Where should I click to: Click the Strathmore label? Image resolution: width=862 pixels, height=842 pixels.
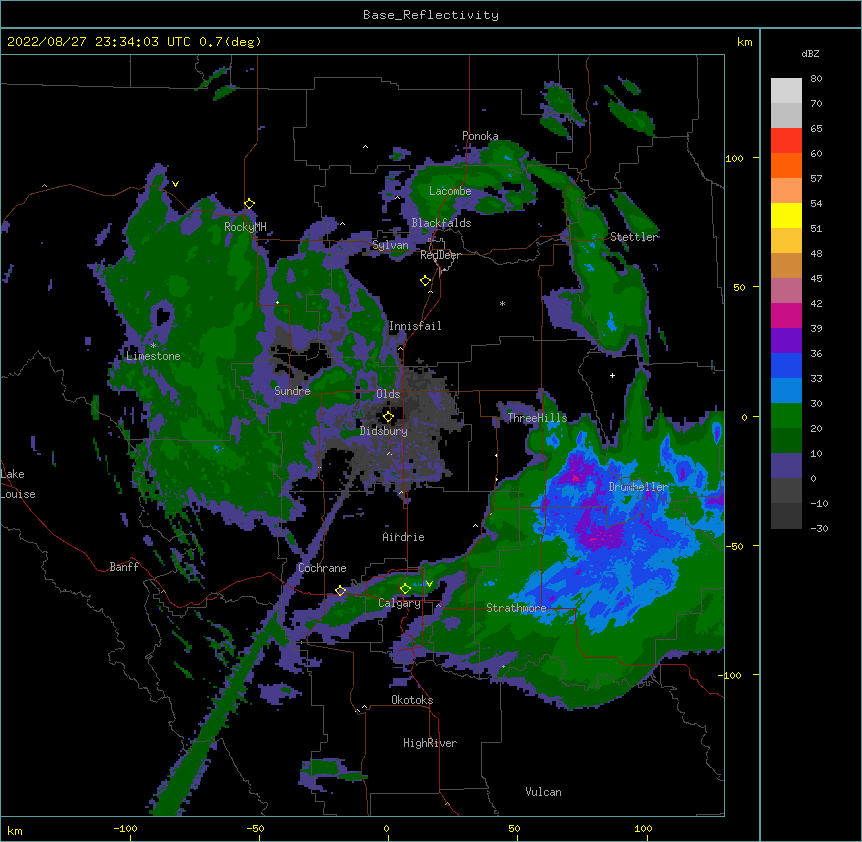(516, 608)
